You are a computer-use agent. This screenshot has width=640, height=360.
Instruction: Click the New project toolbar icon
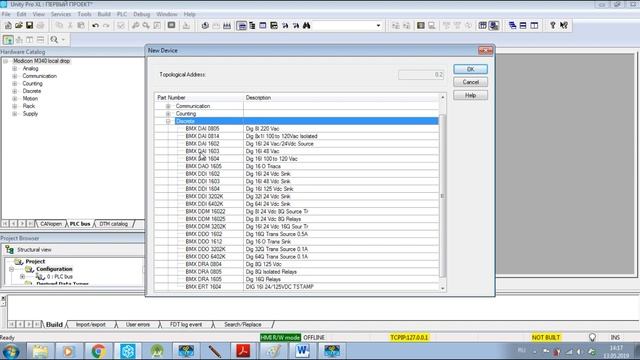pos(8,25)
